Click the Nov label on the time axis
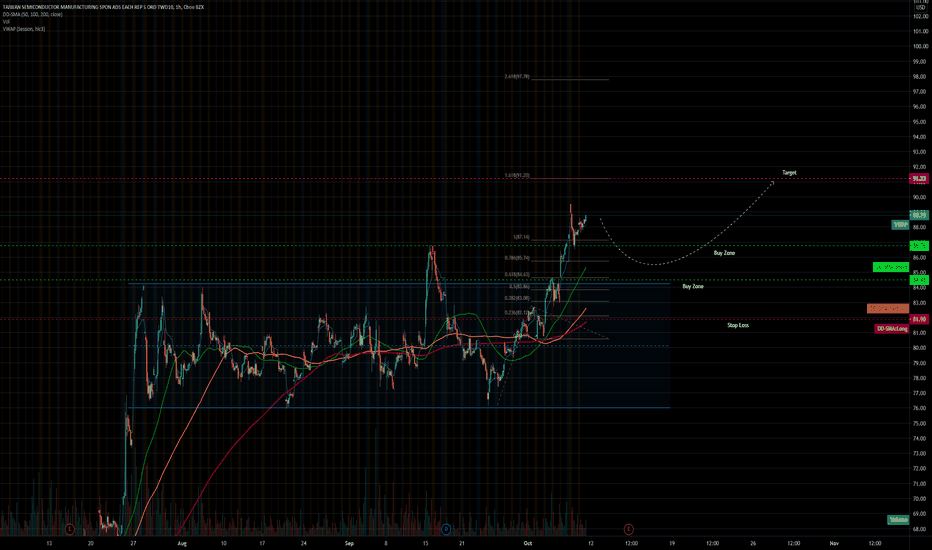 [834, 543]
